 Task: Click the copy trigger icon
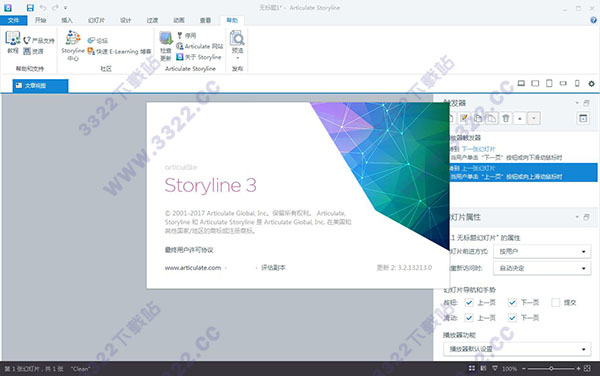pyautogui.click(x=478, y=118)
